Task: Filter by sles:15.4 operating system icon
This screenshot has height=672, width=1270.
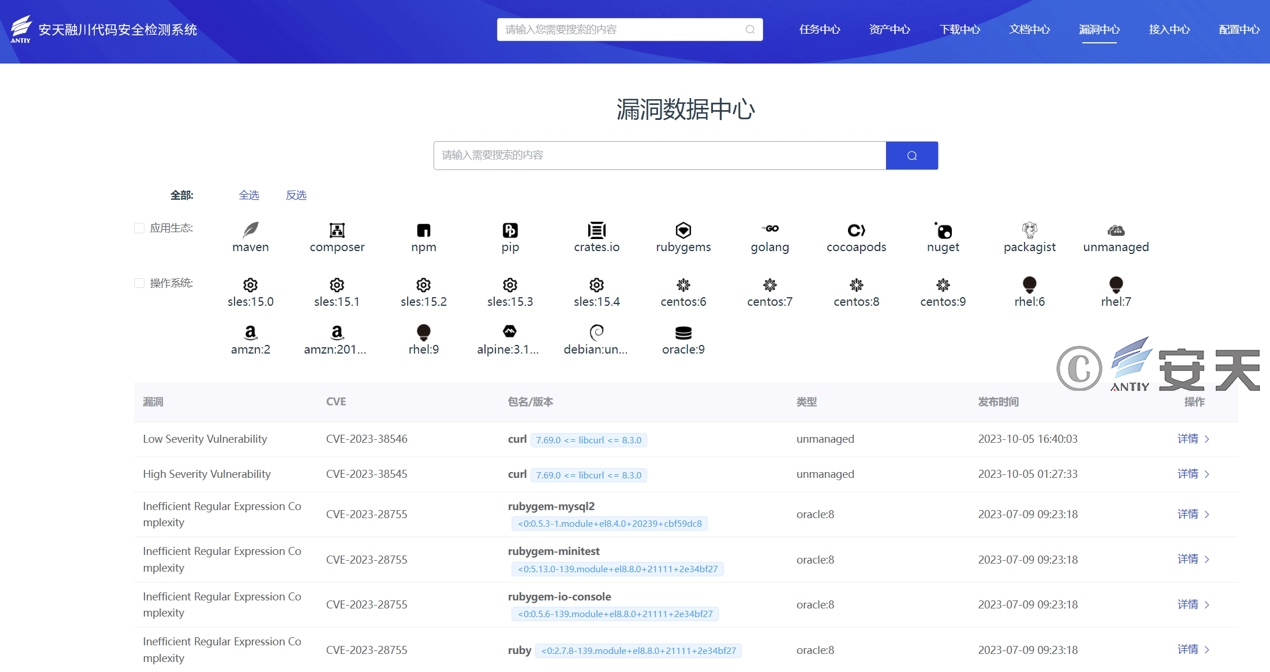Action: pyautogui.click(x=597, y=285)
